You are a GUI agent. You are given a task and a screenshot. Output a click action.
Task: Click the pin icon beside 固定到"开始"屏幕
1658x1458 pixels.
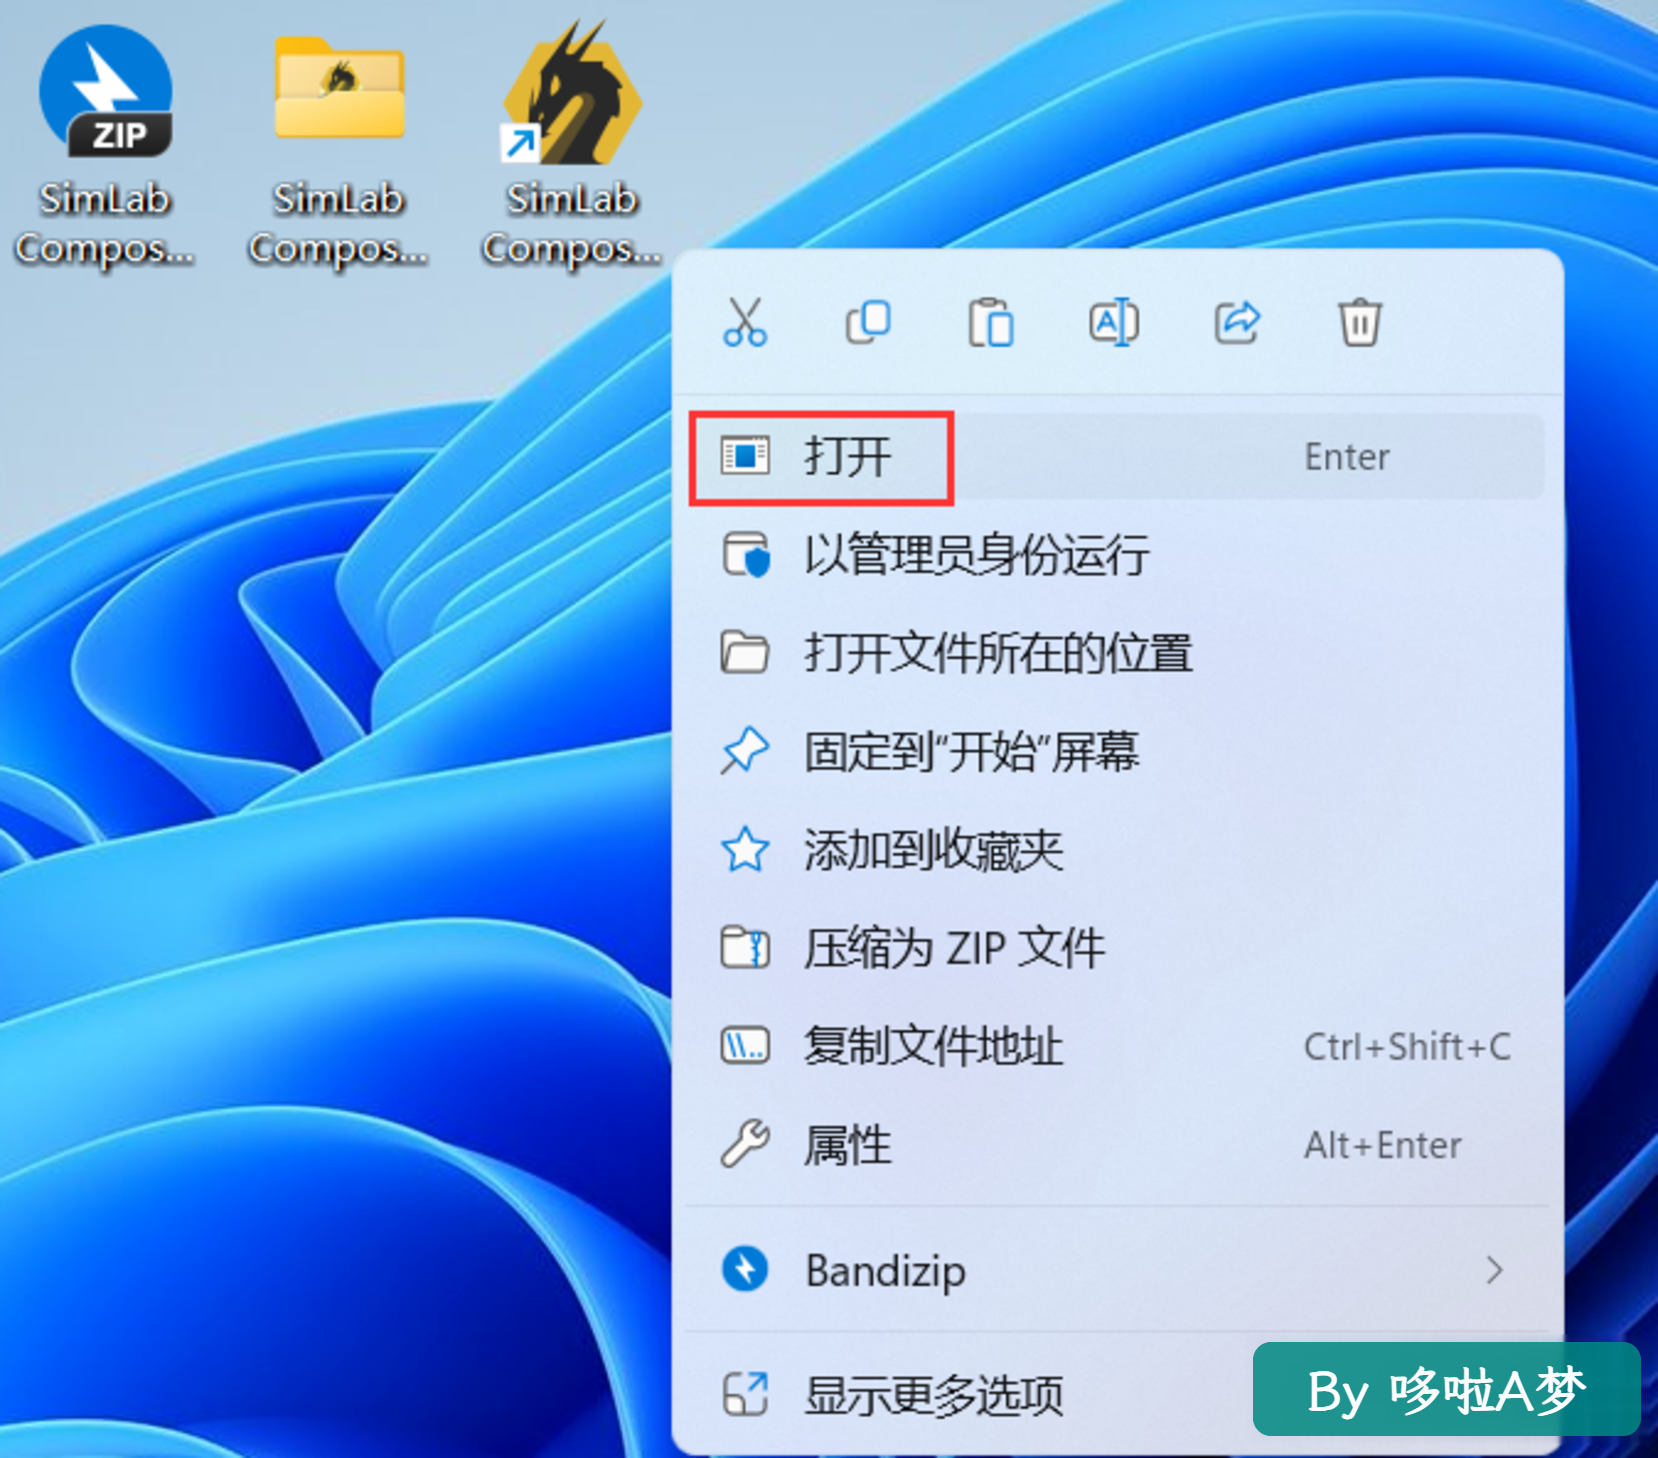coord(745,751)
